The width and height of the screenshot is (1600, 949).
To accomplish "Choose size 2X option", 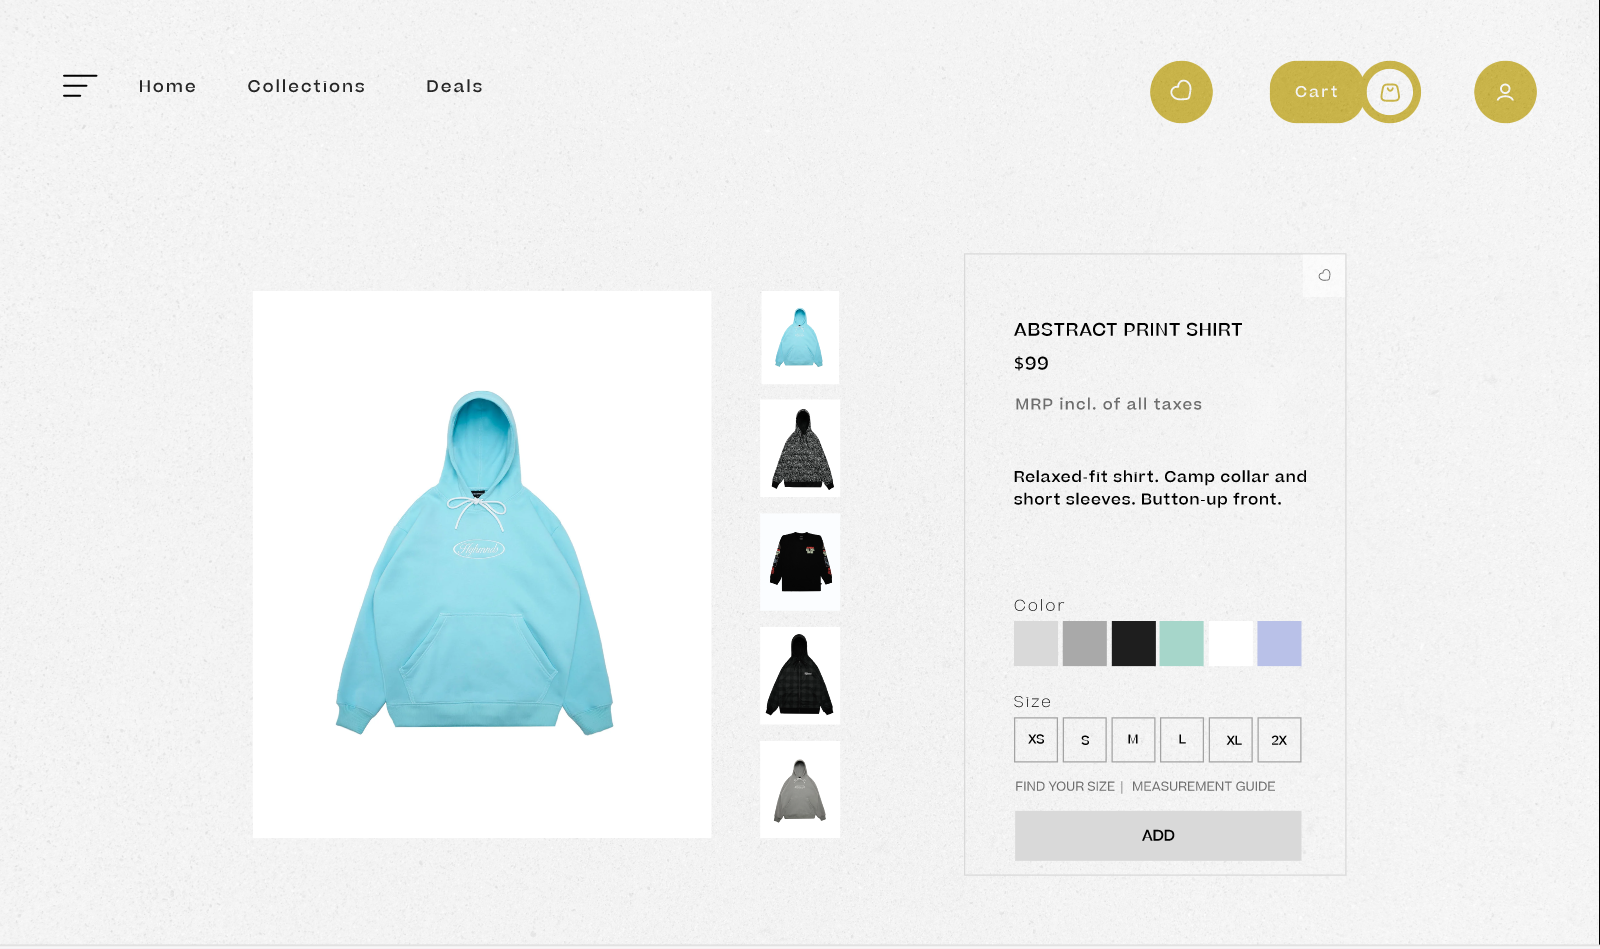I will [1279, 740].
